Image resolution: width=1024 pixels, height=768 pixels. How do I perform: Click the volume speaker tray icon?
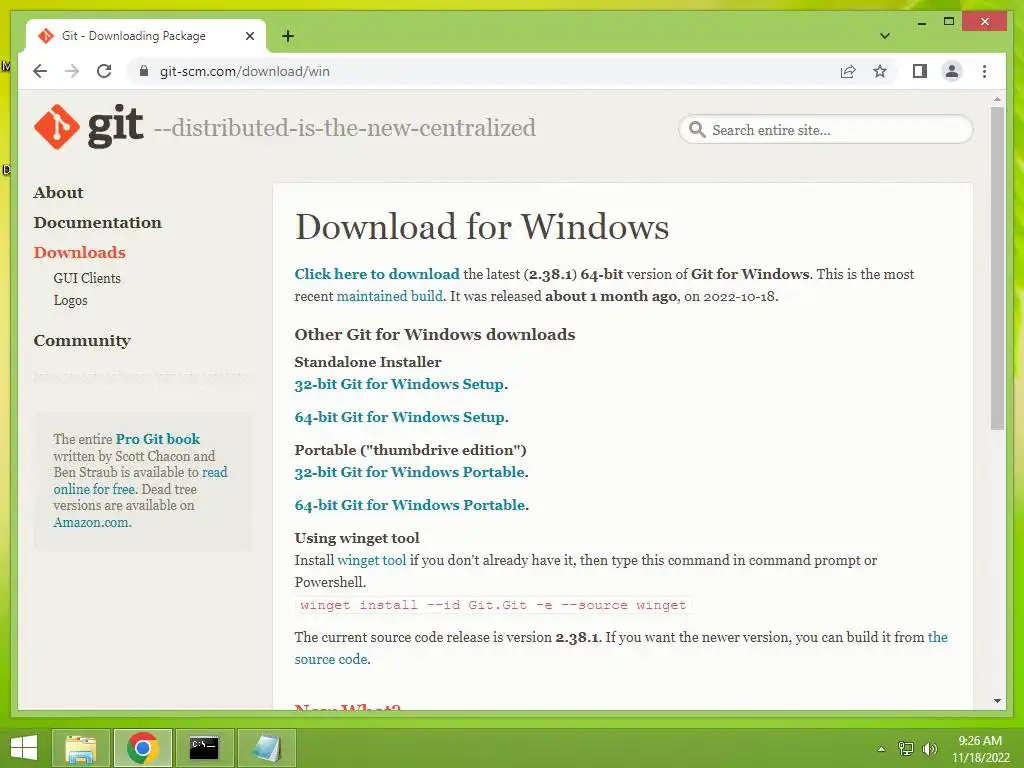[x=929, y=749]
